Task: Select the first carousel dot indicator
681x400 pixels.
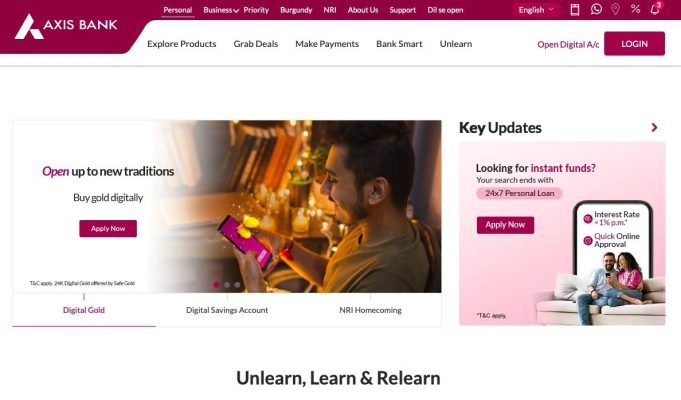Action: [216, 284]
